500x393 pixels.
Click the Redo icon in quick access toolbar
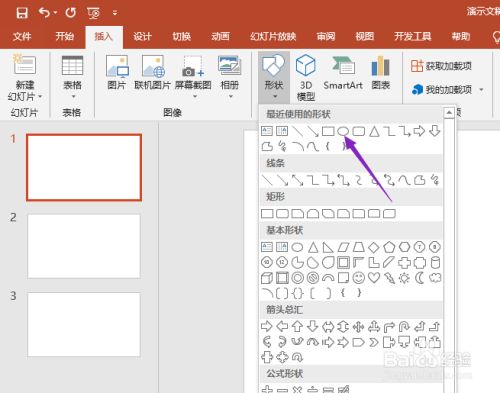(x=70, y=13)
